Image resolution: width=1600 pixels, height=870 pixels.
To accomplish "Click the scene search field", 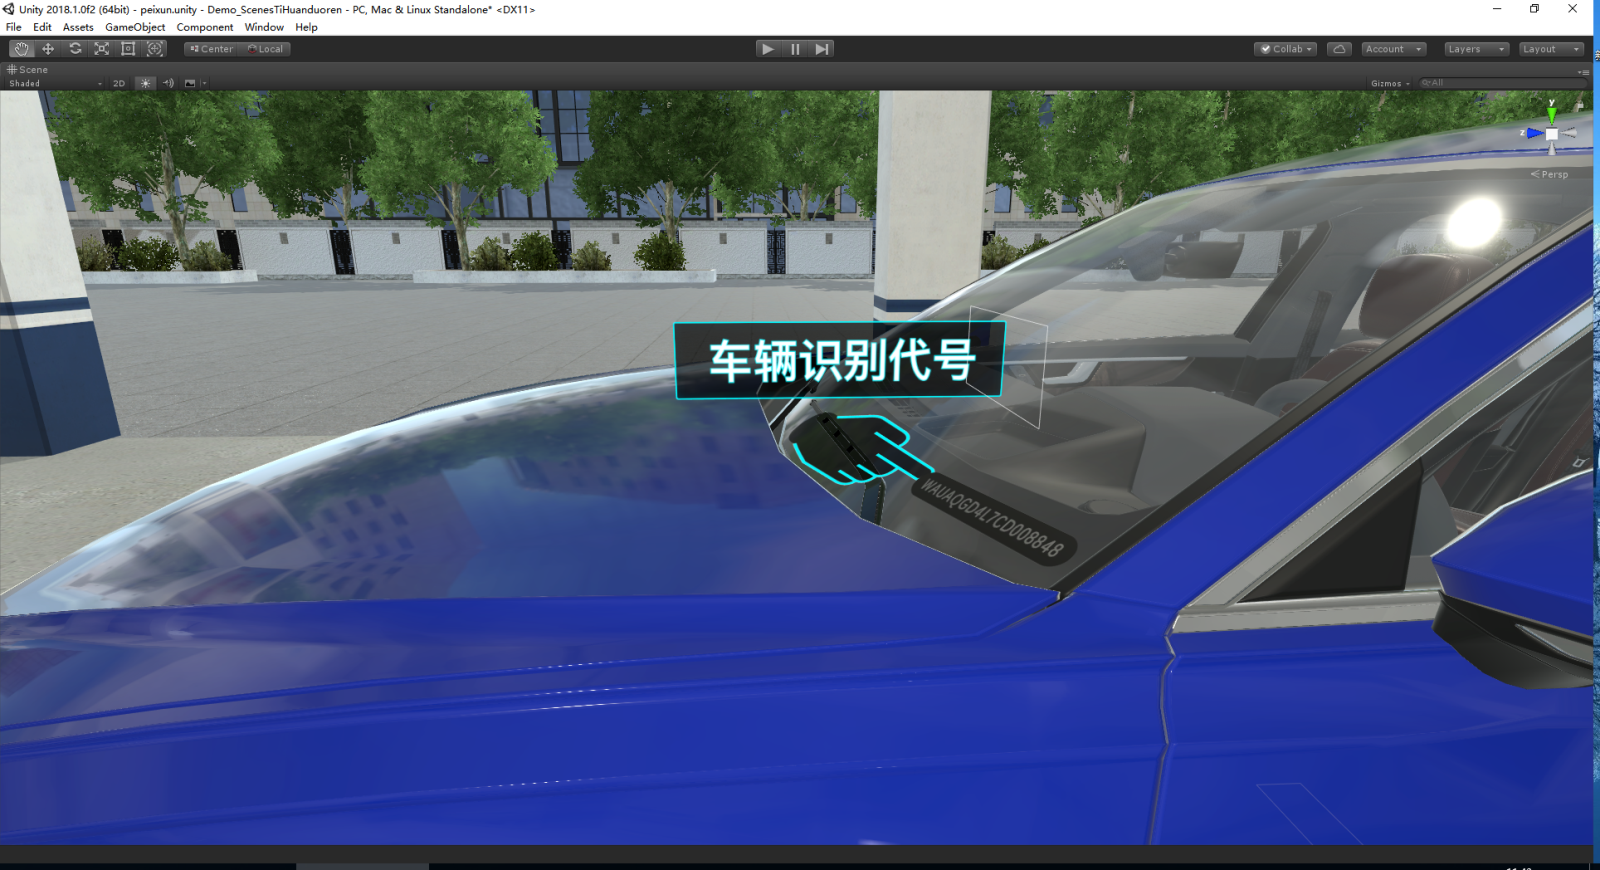I will [x=1500, y=84].
